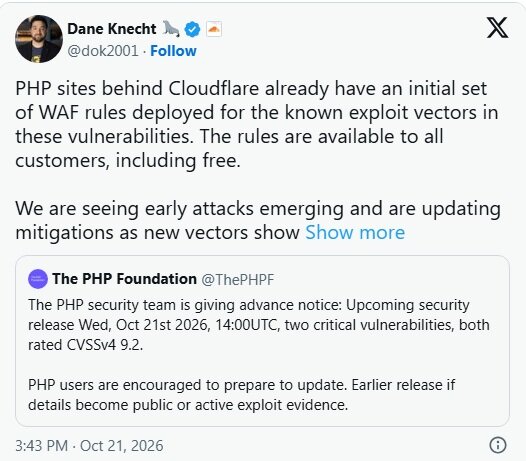
Task: Click the CVSSv4 9.2 rating line
Action: (86, 345)
